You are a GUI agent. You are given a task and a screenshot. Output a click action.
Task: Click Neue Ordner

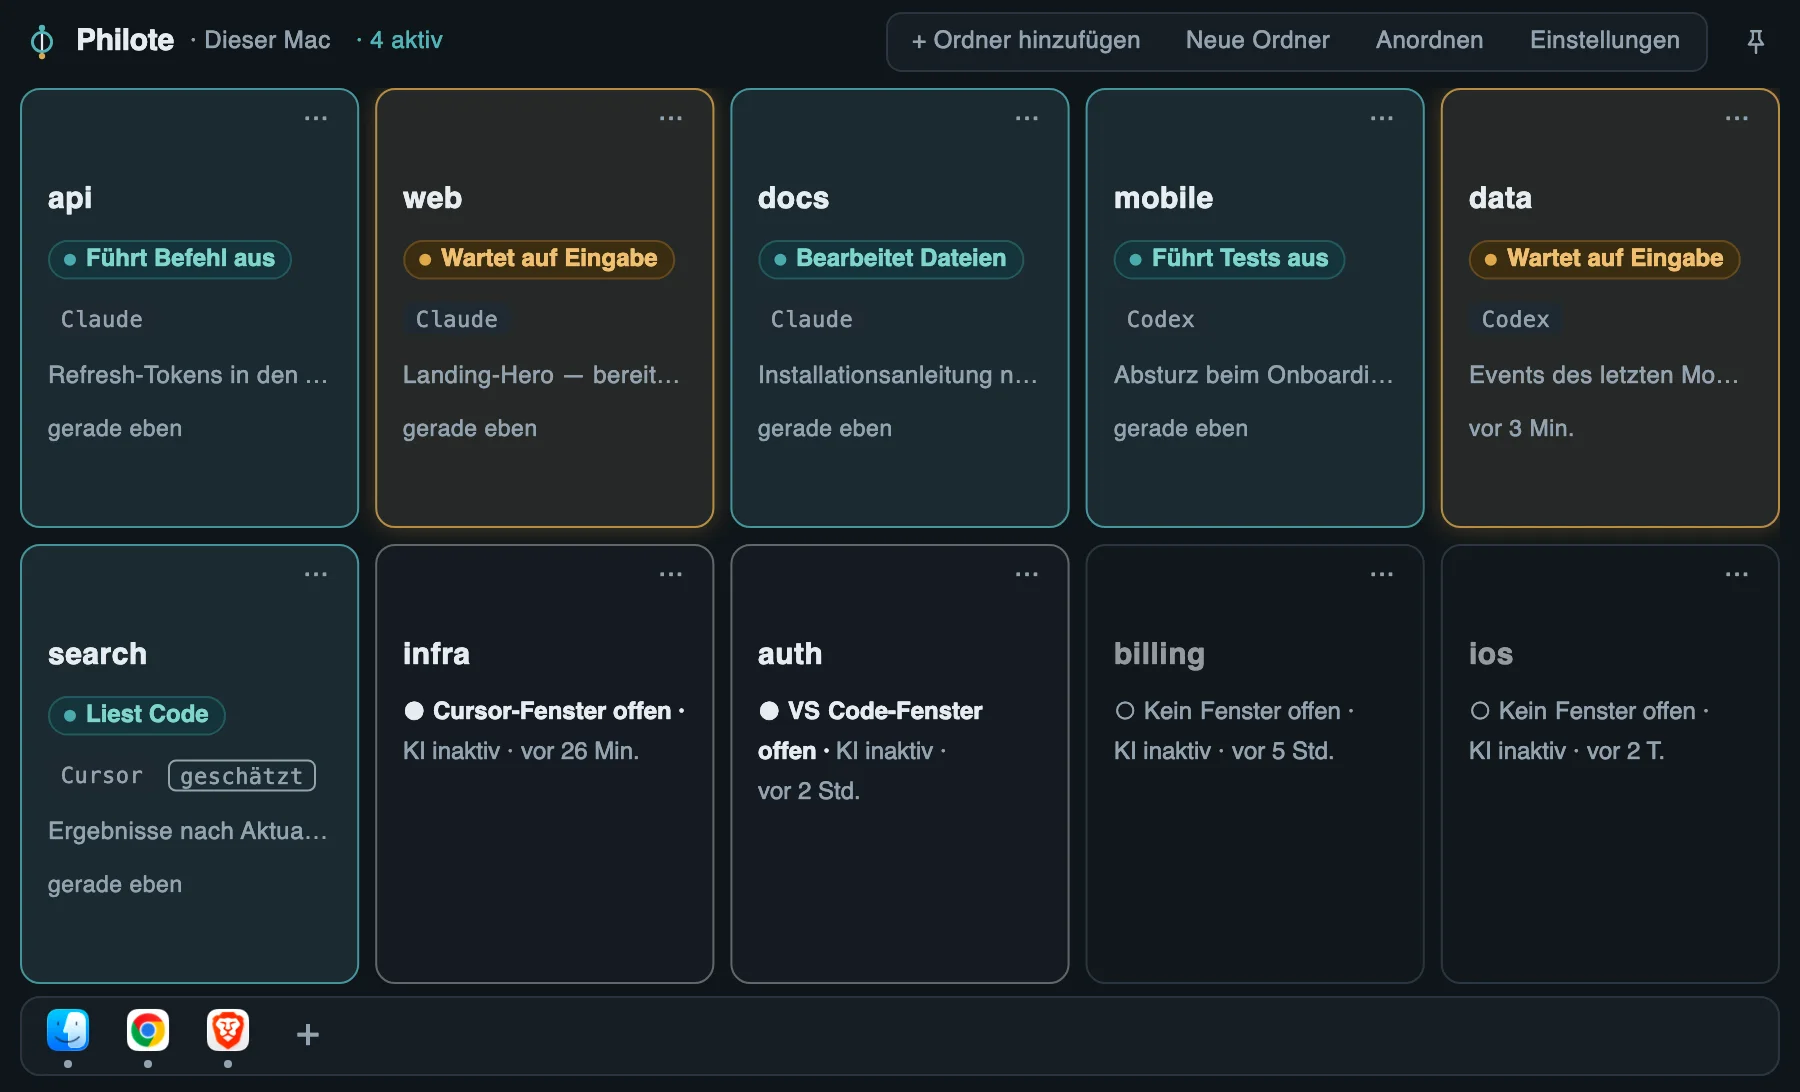(1258, 40)
